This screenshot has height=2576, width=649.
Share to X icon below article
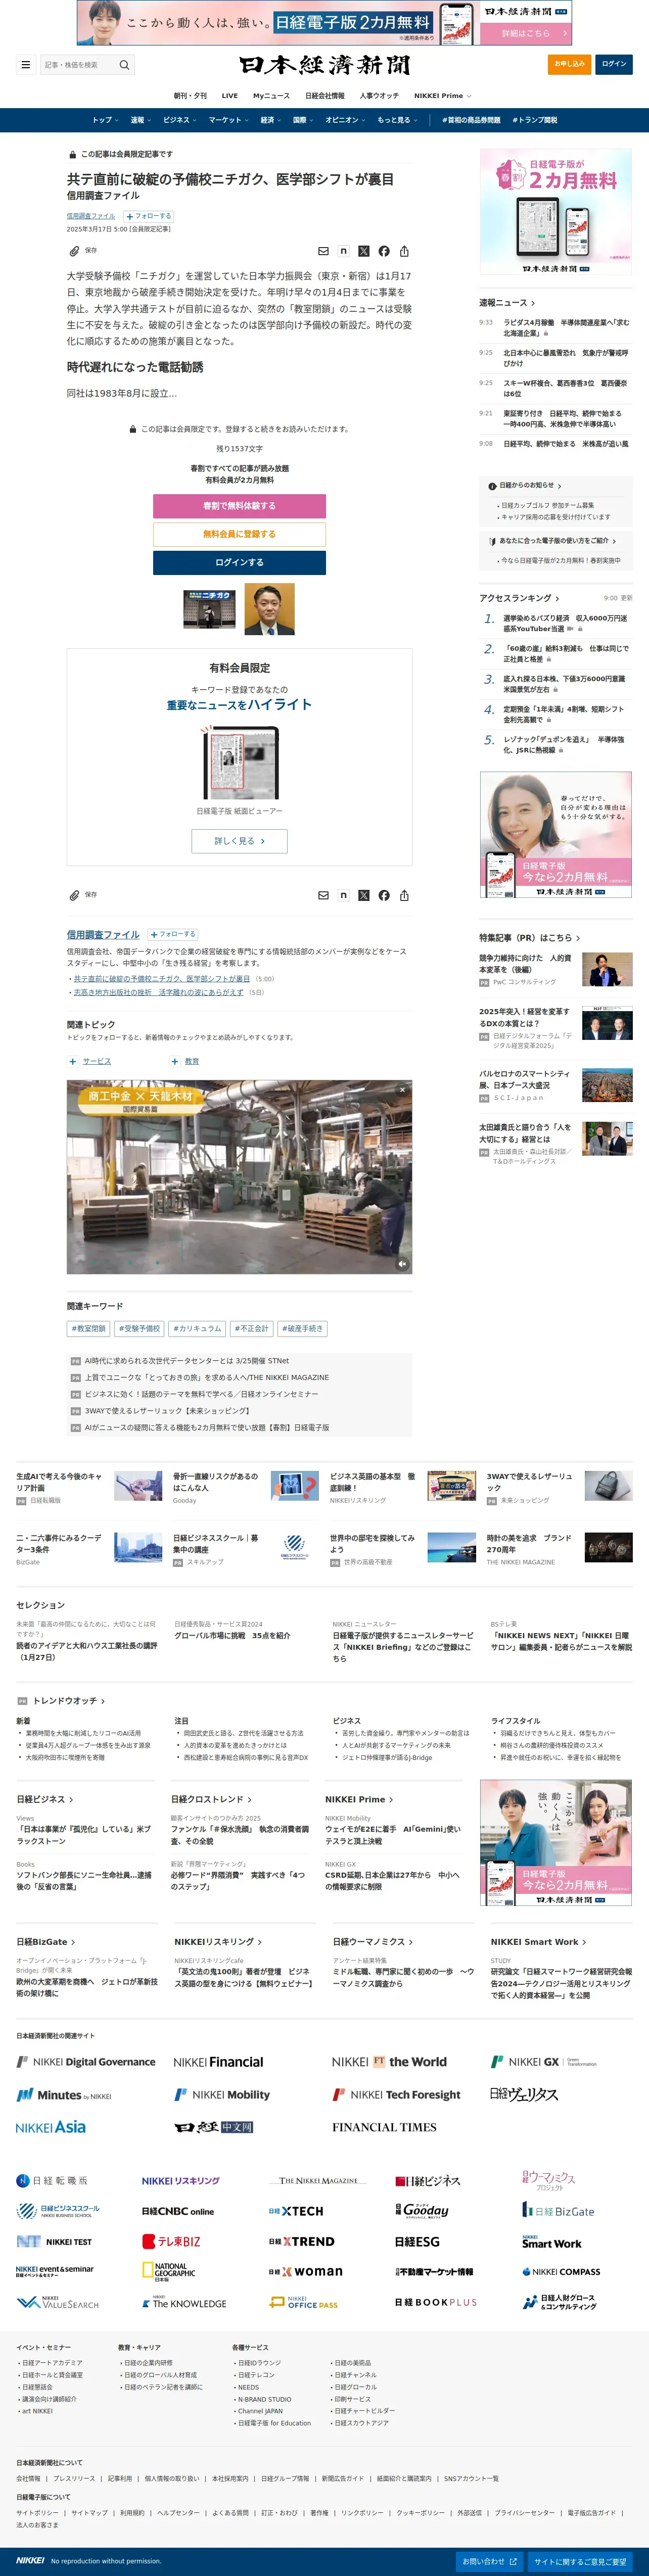pyautogui.click(x=363, y=895)
